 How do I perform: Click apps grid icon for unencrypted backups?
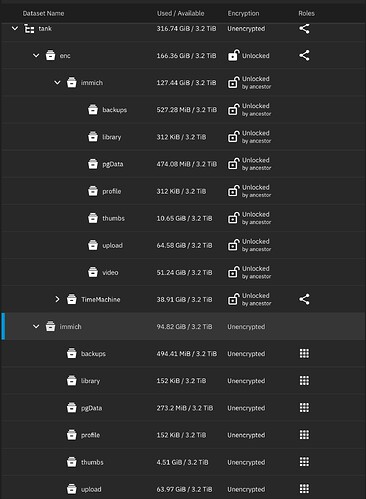304,353
